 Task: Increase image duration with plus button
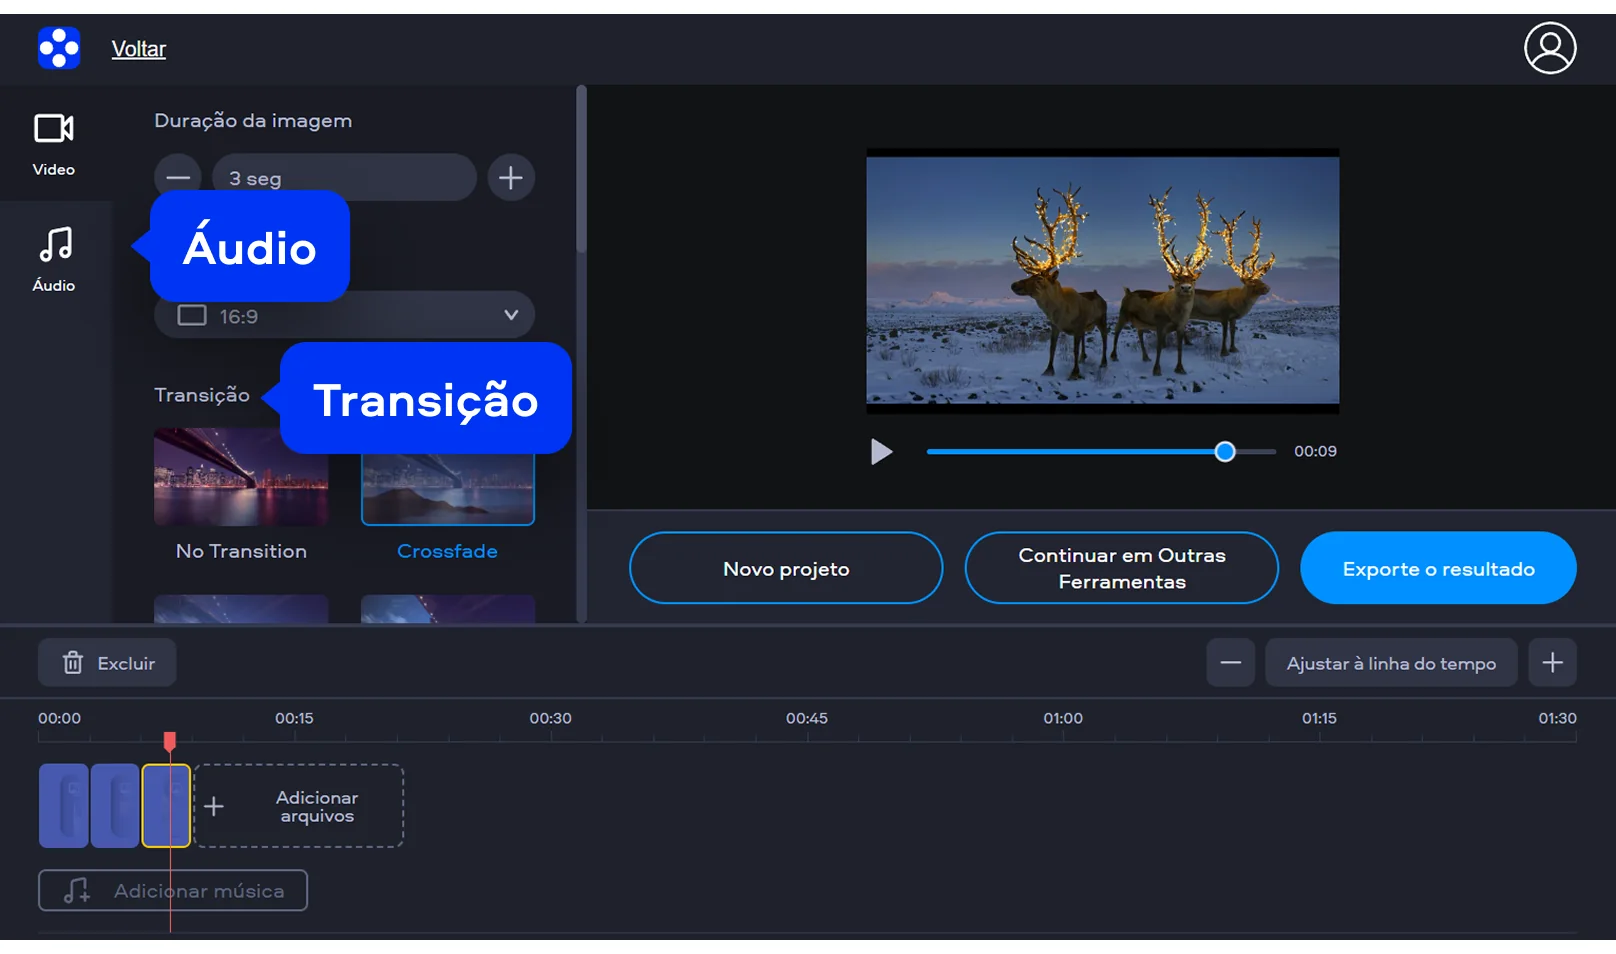pyautogui.click(x=511, y=178)
